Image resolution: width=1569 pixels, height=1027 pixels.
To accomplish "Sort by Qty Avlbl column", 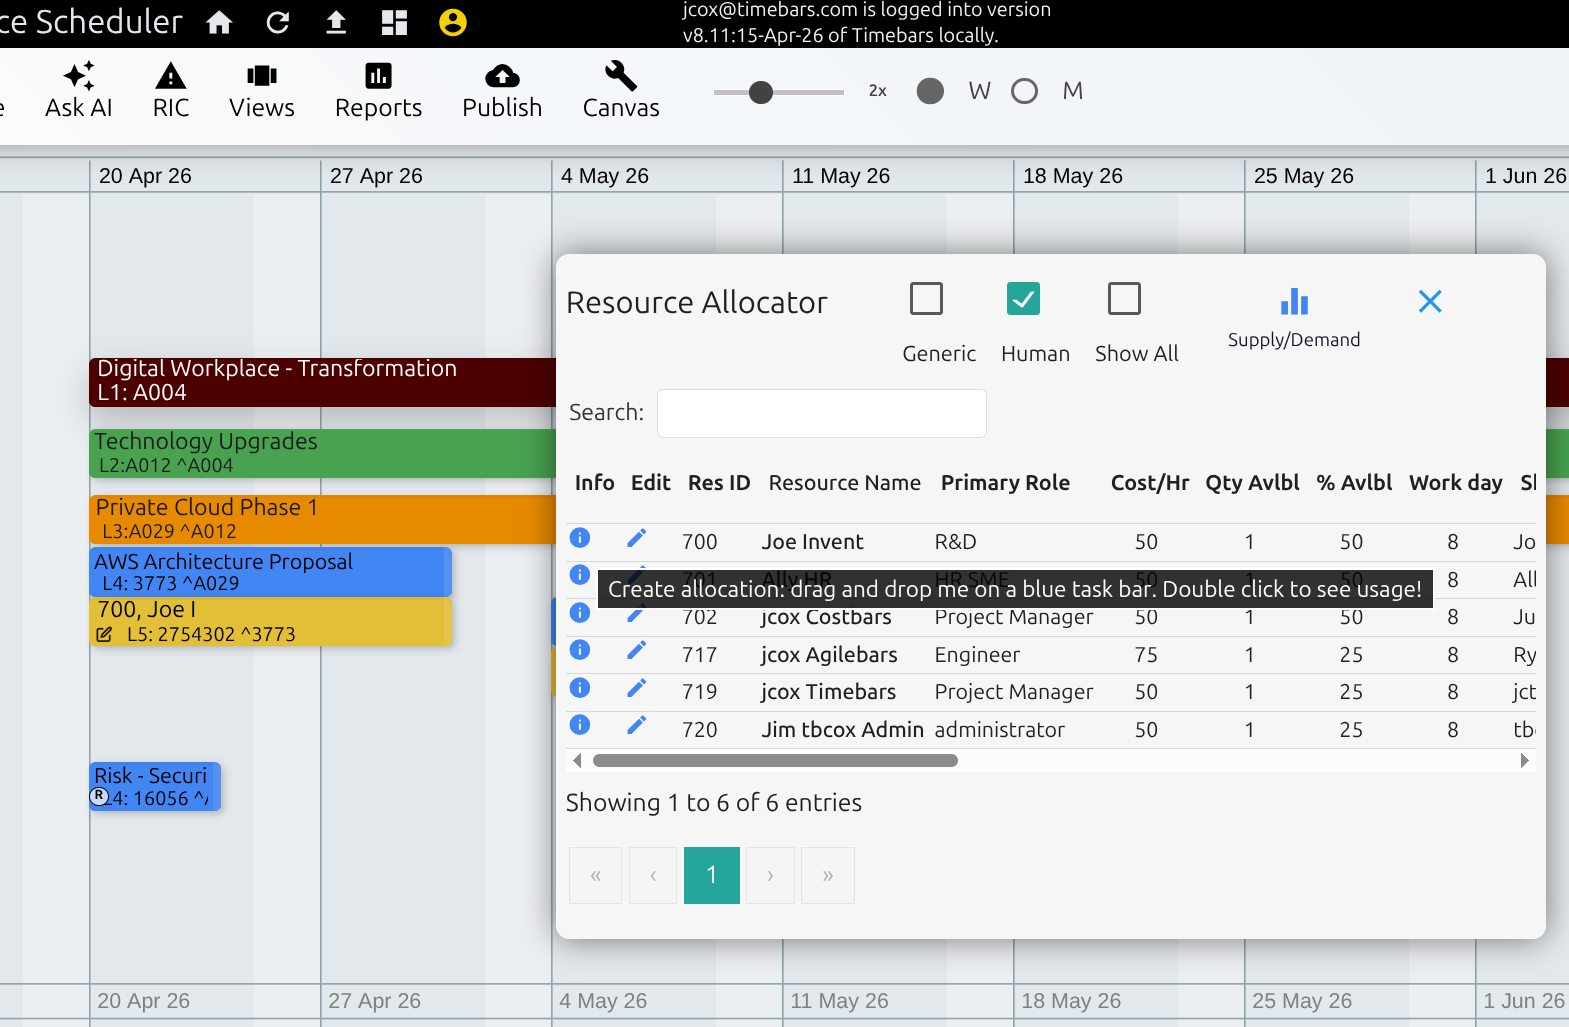I will pyautogui.click(x=1252, y=483).
